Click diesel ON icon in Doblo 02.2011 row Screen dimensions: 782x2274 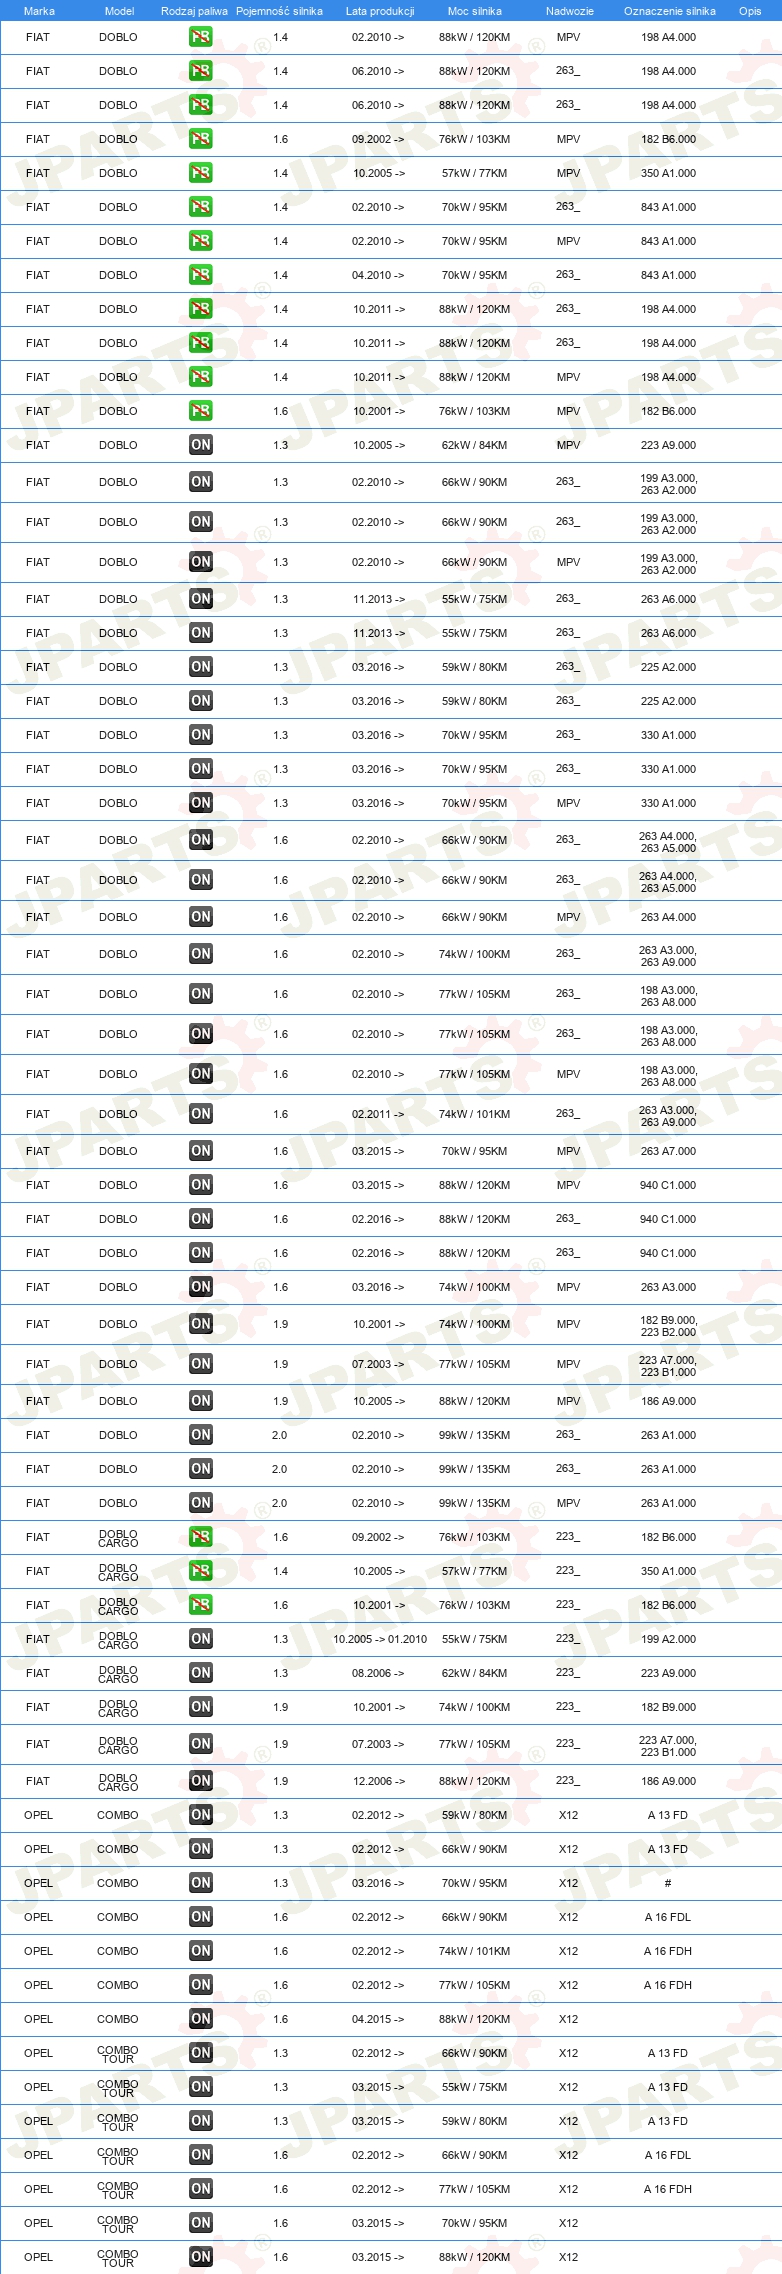[200, 1114]
